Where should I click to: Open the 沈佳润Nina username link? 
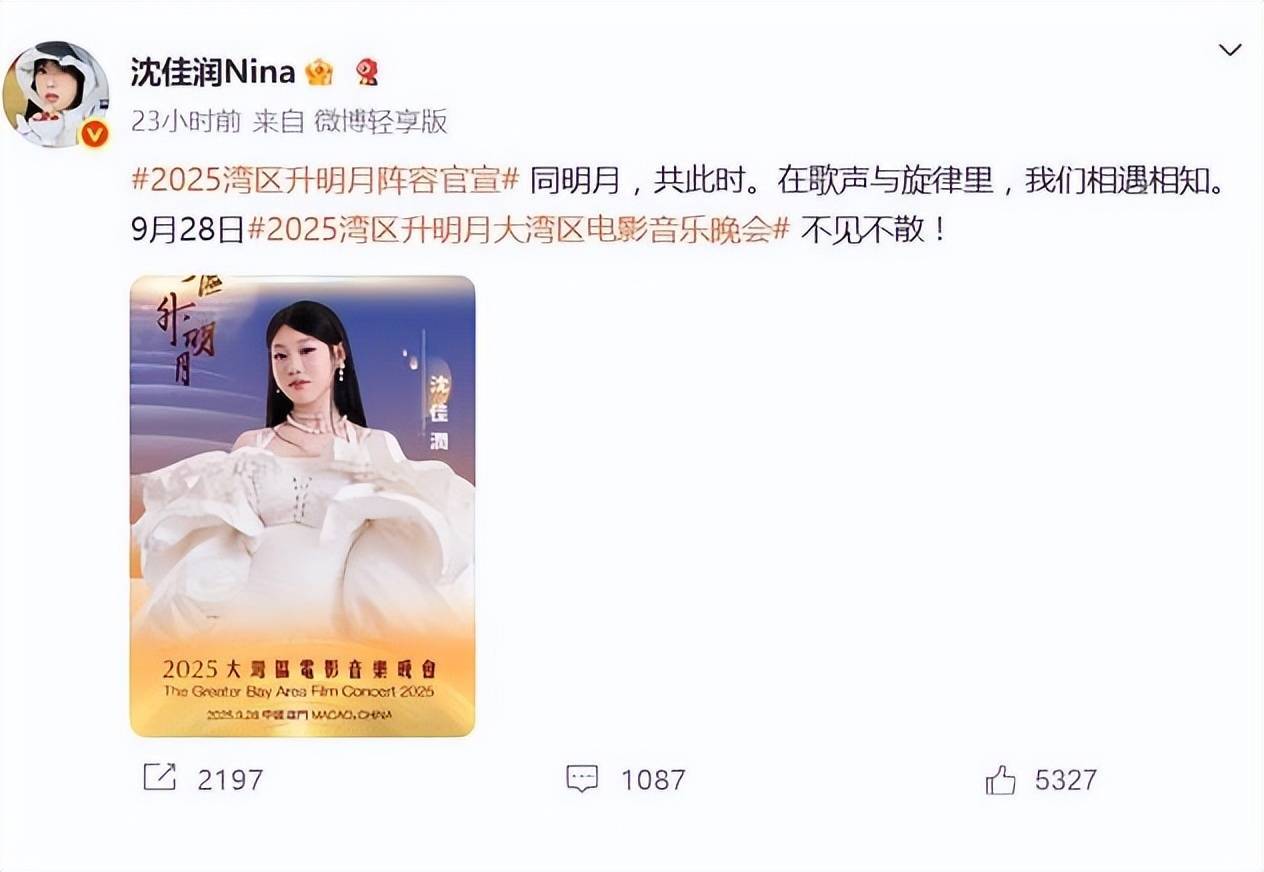pyautogui.click(x=213, y=72)
